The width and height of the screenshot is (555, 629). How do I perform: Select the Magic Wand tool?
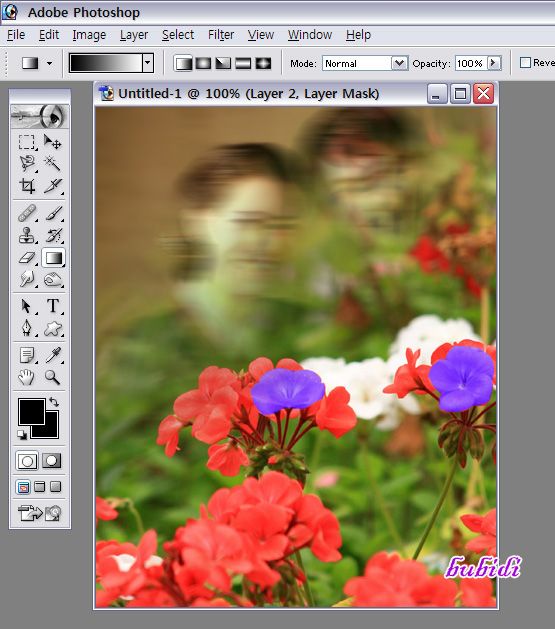[x=53, y=163]
